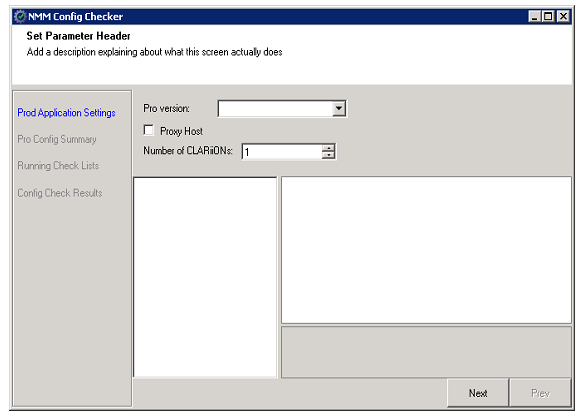Click the NMM Config Checker app icon
Viewport: 580px width, 420px height.
20,16
